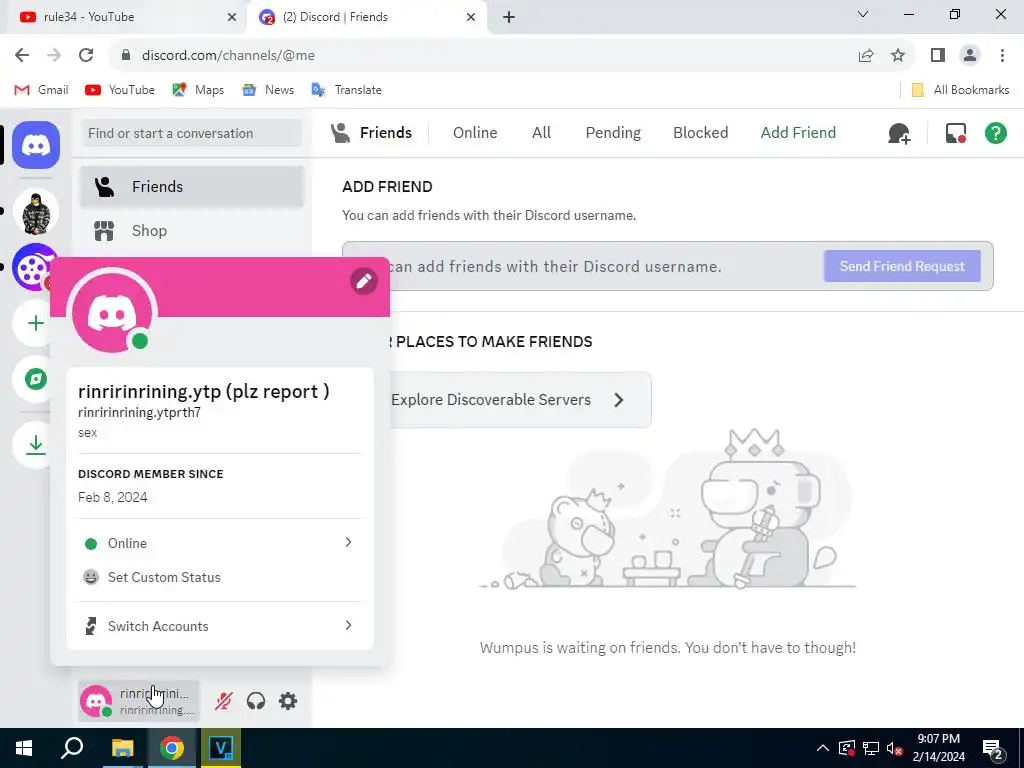Select Set Custom Status option
Screen dimensions: 1024x768
(x=219, y=577)
